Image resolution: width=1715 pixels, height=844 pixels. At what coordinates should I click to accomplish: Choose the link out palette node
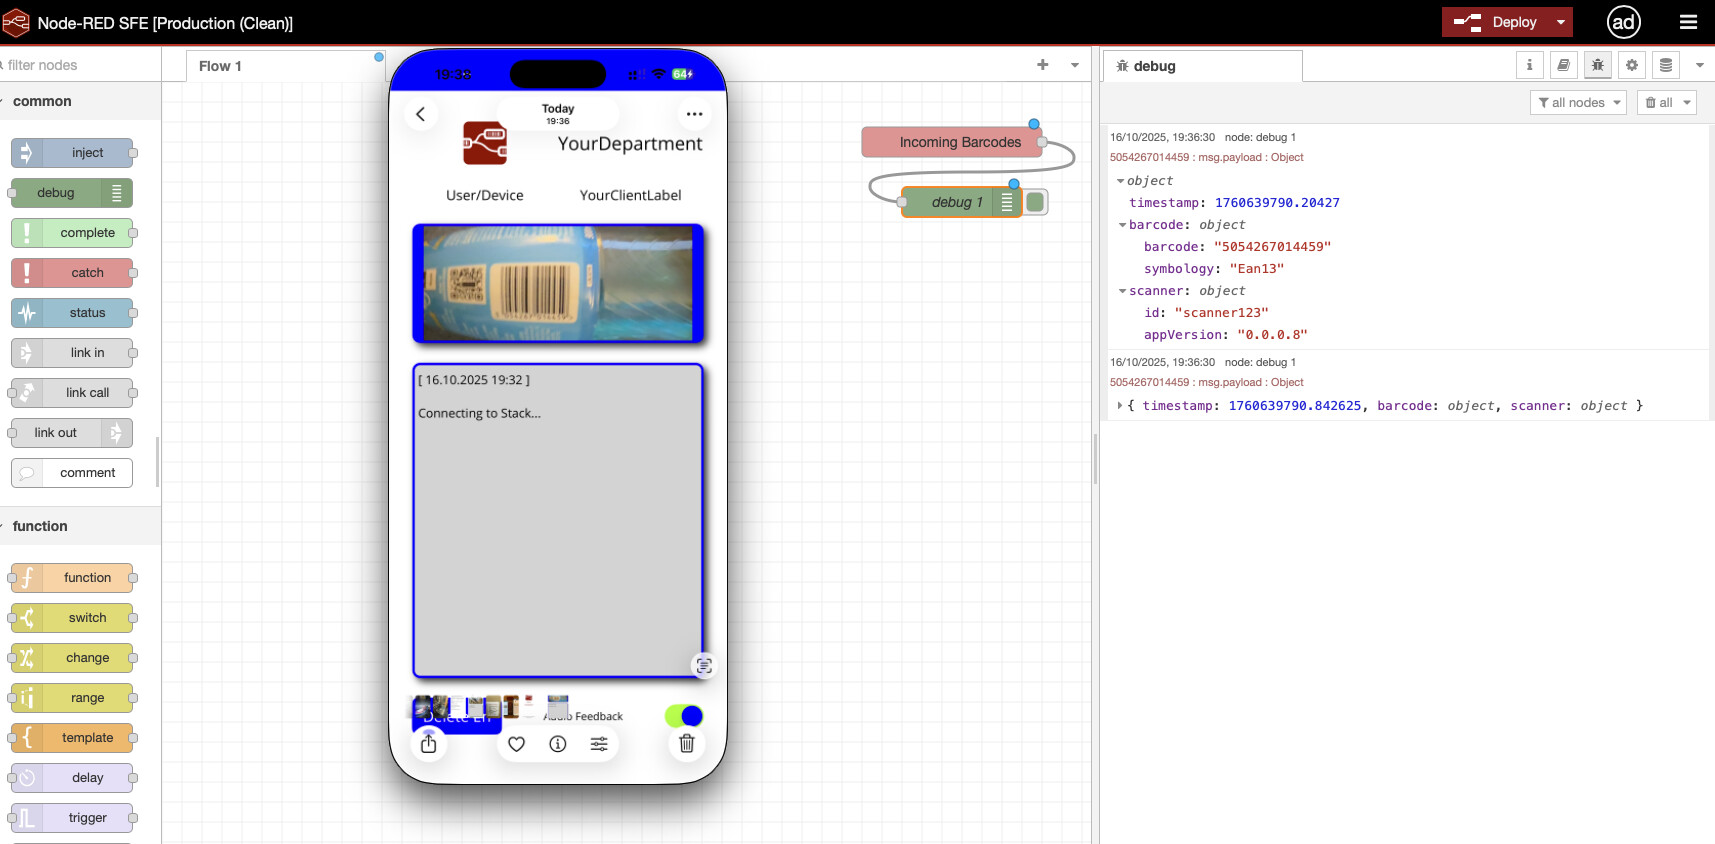(72, 433)
